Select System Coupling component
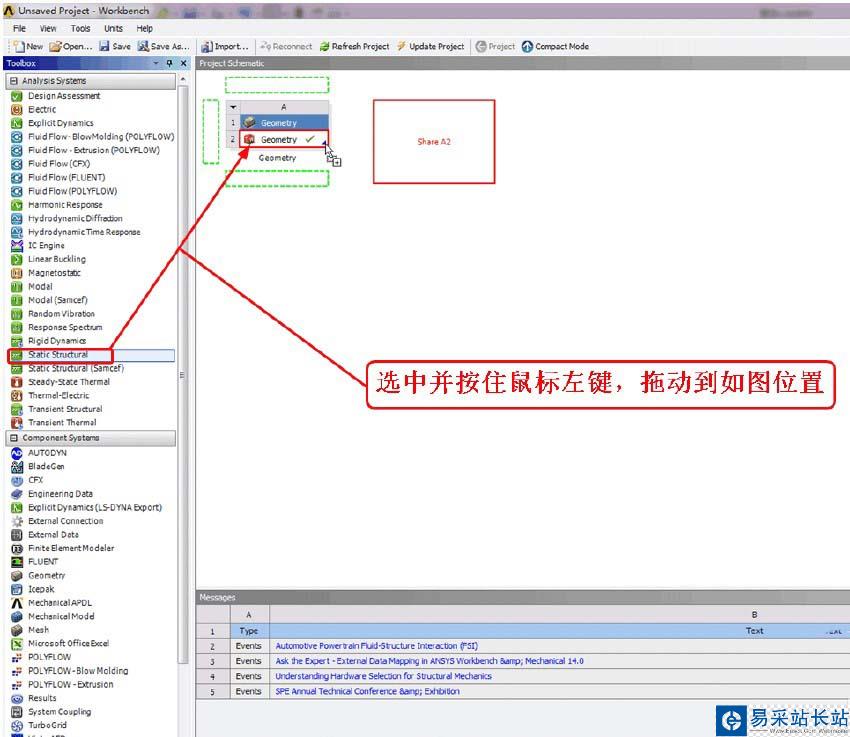 point(60,712)
